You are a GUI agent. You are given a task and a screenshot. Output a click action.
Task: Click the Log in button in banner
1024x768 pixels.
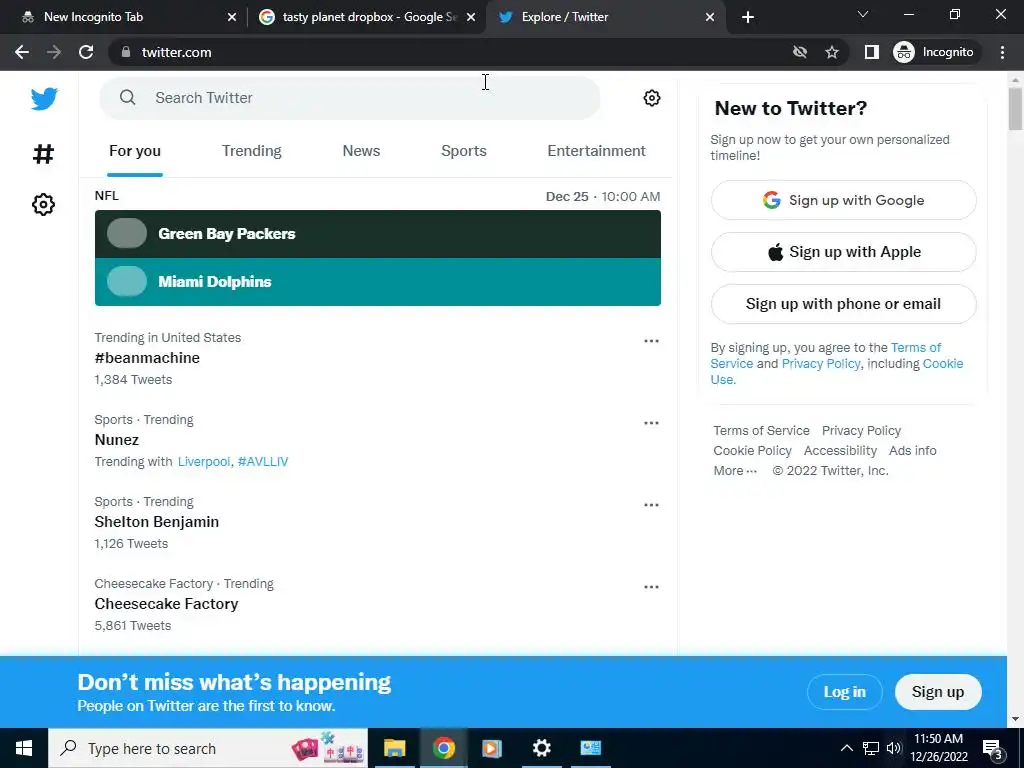[844, 692]
